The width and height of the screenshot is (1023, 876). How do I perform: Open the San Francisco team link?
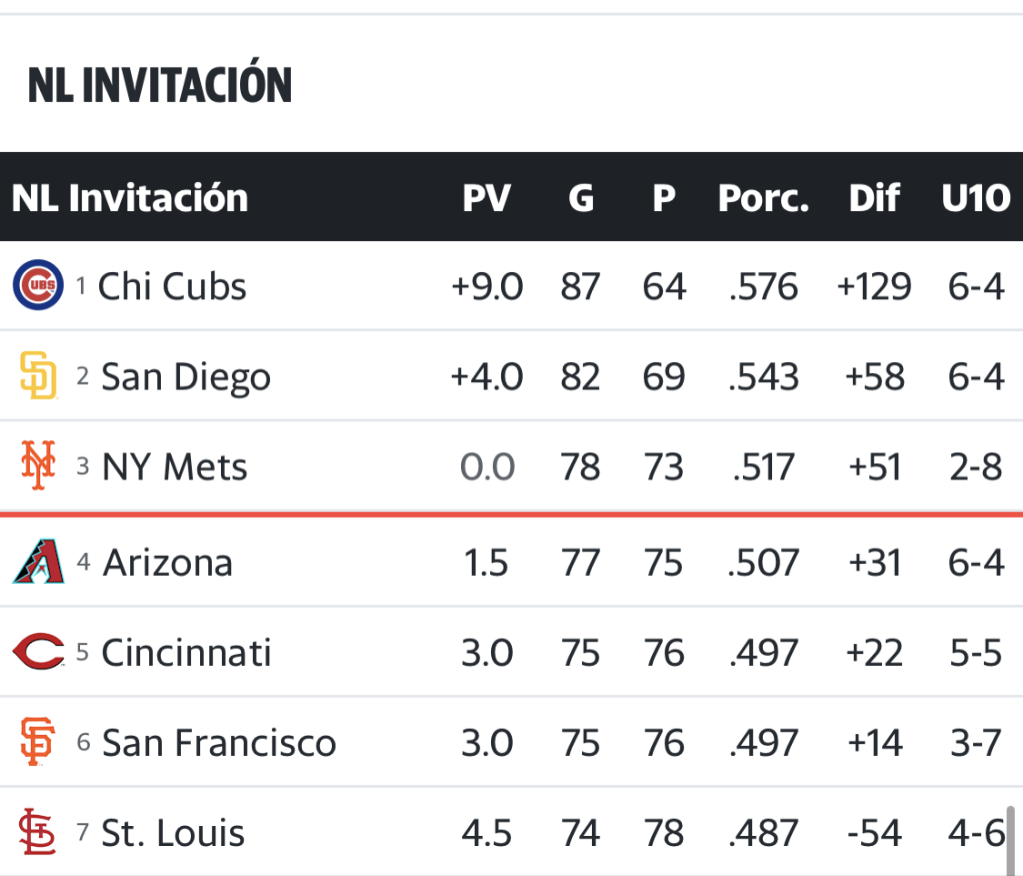tap(219, 743)
